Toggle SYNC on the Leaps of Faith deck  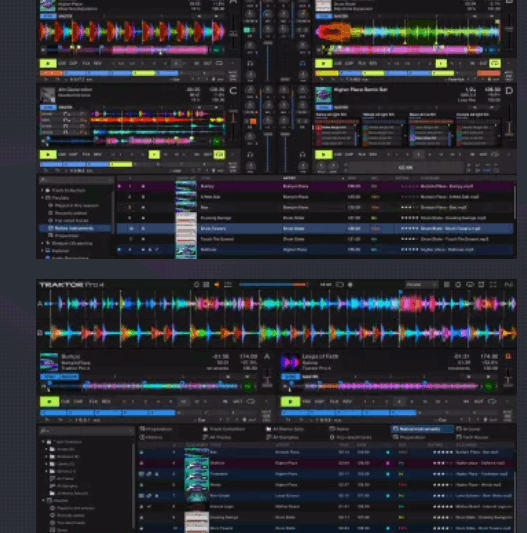[x=290, y=377]
